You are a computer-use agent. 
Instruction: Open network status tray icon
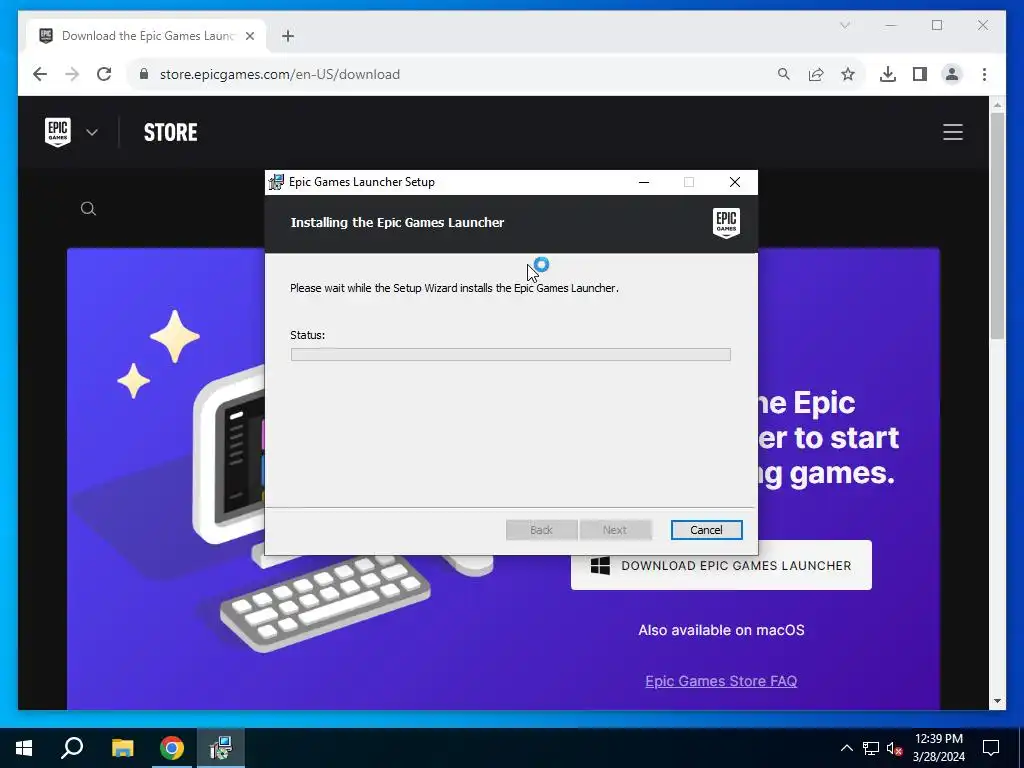point(871,748)
